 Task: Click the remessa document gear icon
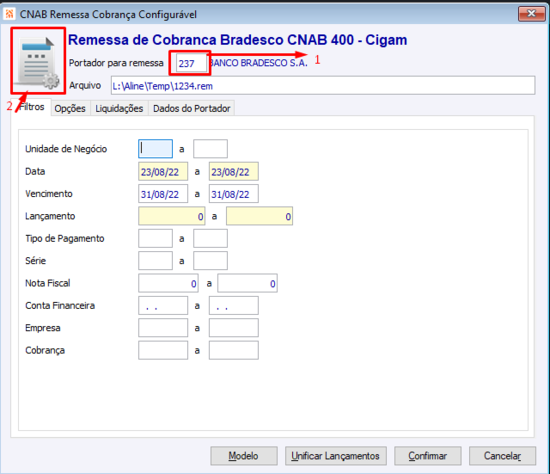(x=38, y=62)
